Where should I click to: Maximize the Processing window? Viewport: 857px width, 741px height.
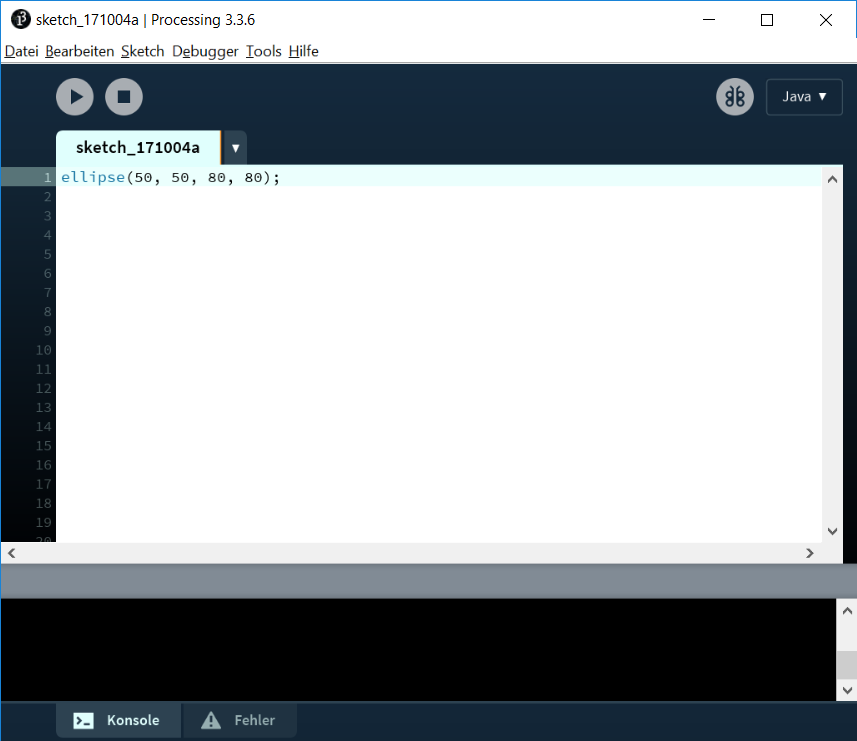[x=767, y=20]
